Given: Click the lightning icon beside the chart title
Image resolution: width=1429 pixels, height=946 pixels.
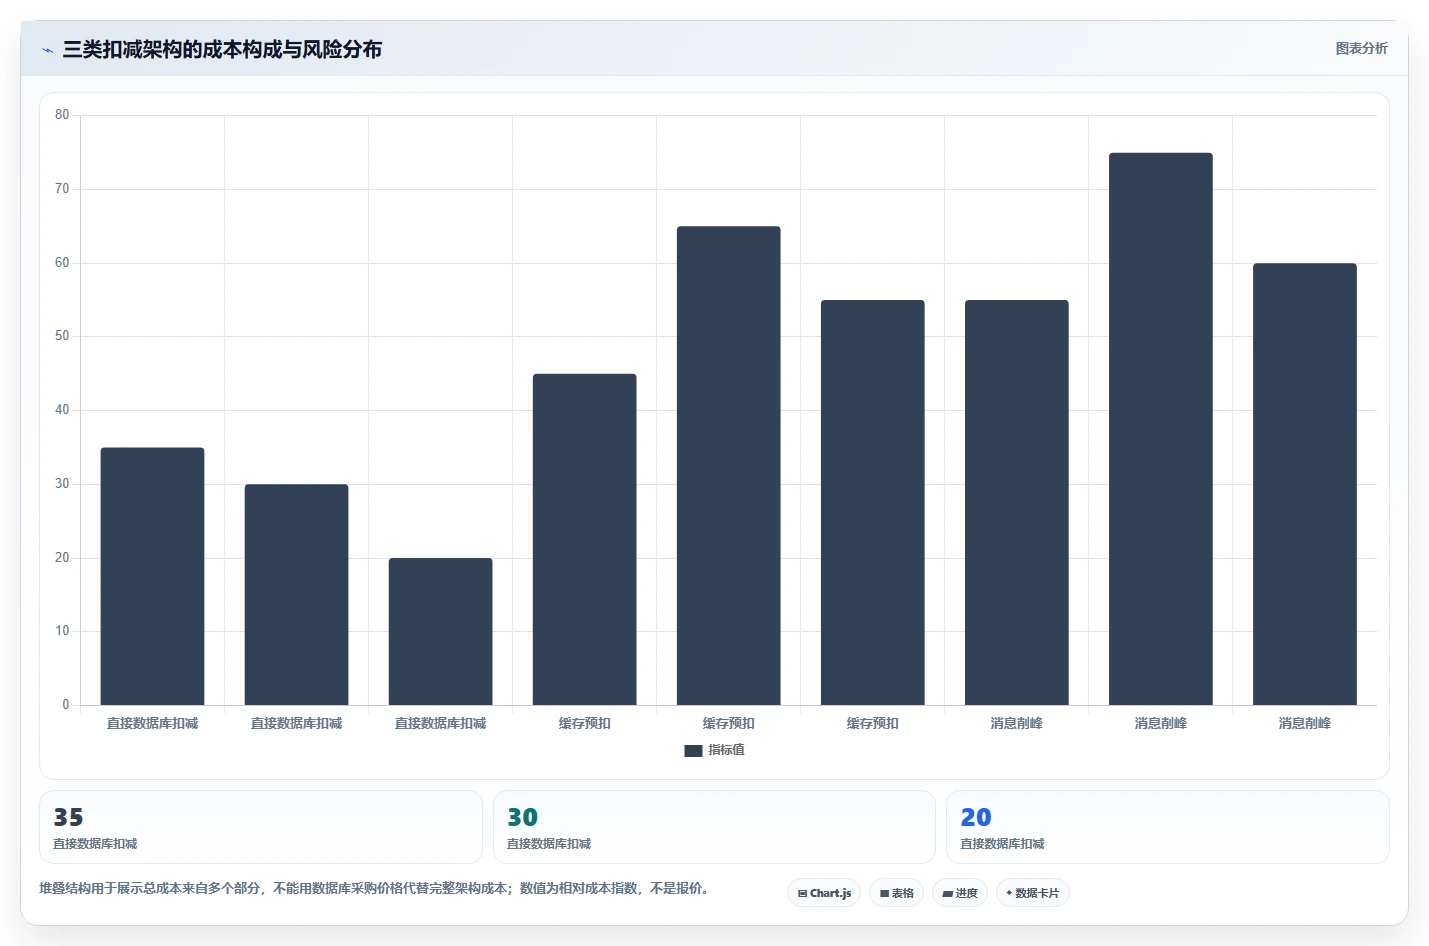Looking at the screenshot, I should [47, 50].
